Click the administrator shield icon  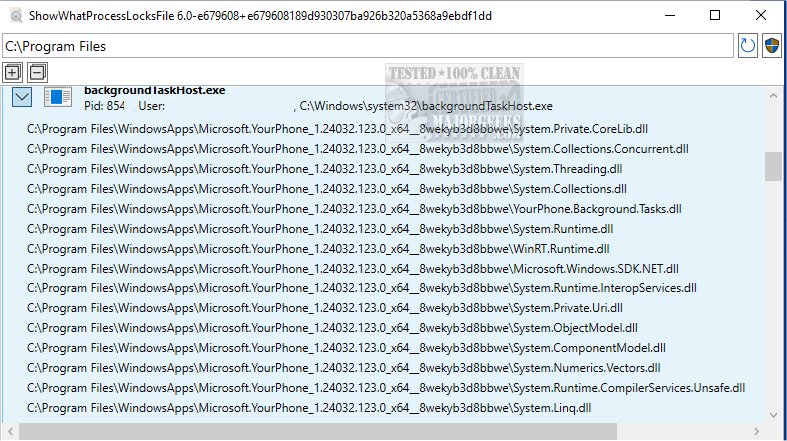coord(771,46)
